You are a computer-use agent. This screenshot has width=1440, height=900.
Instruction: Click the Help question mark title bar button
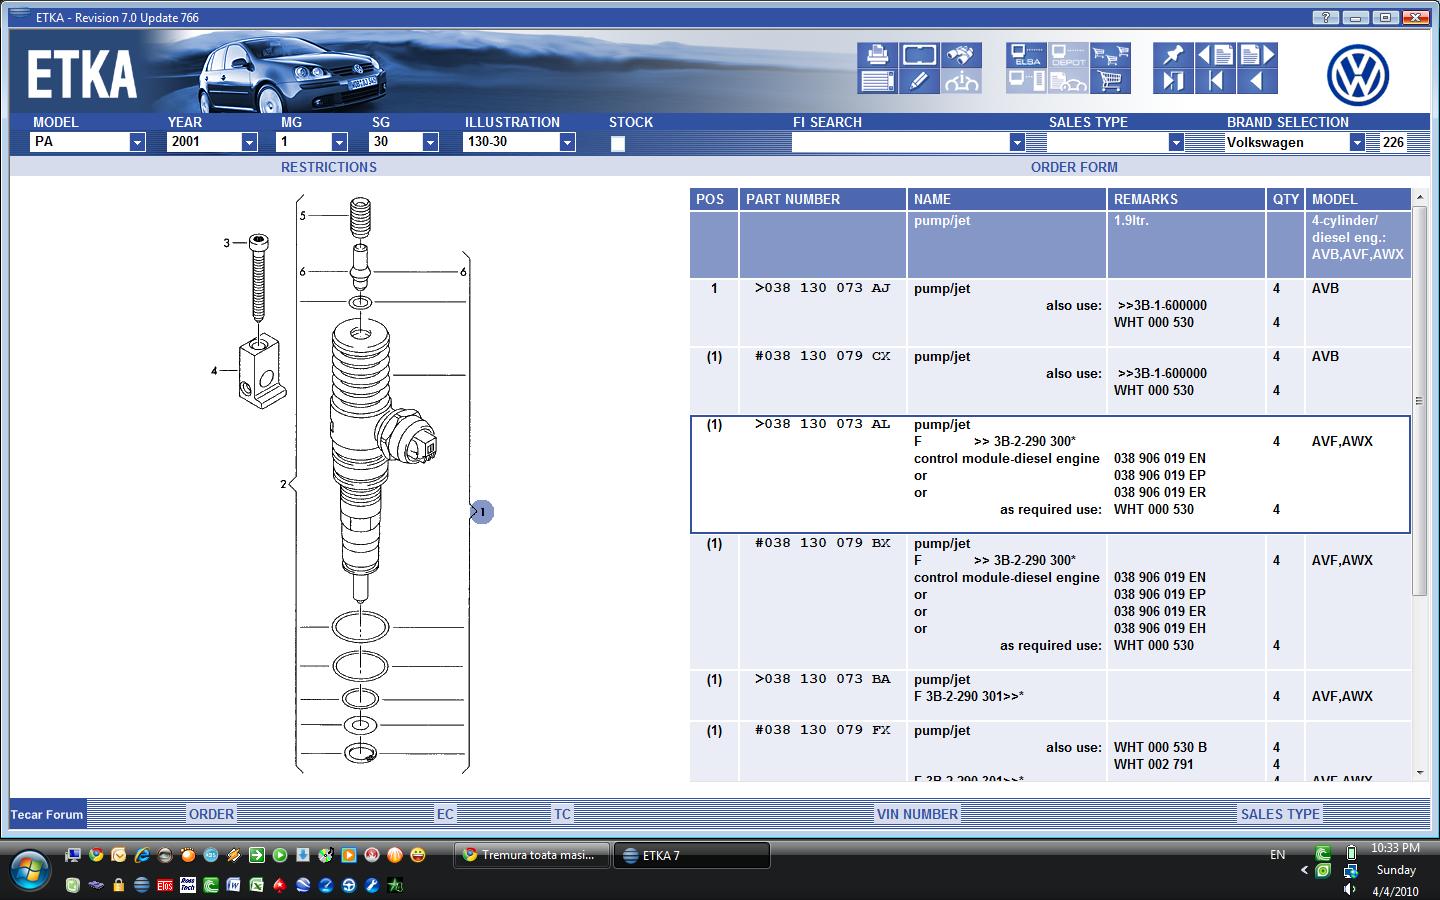tap(1326, 17)
